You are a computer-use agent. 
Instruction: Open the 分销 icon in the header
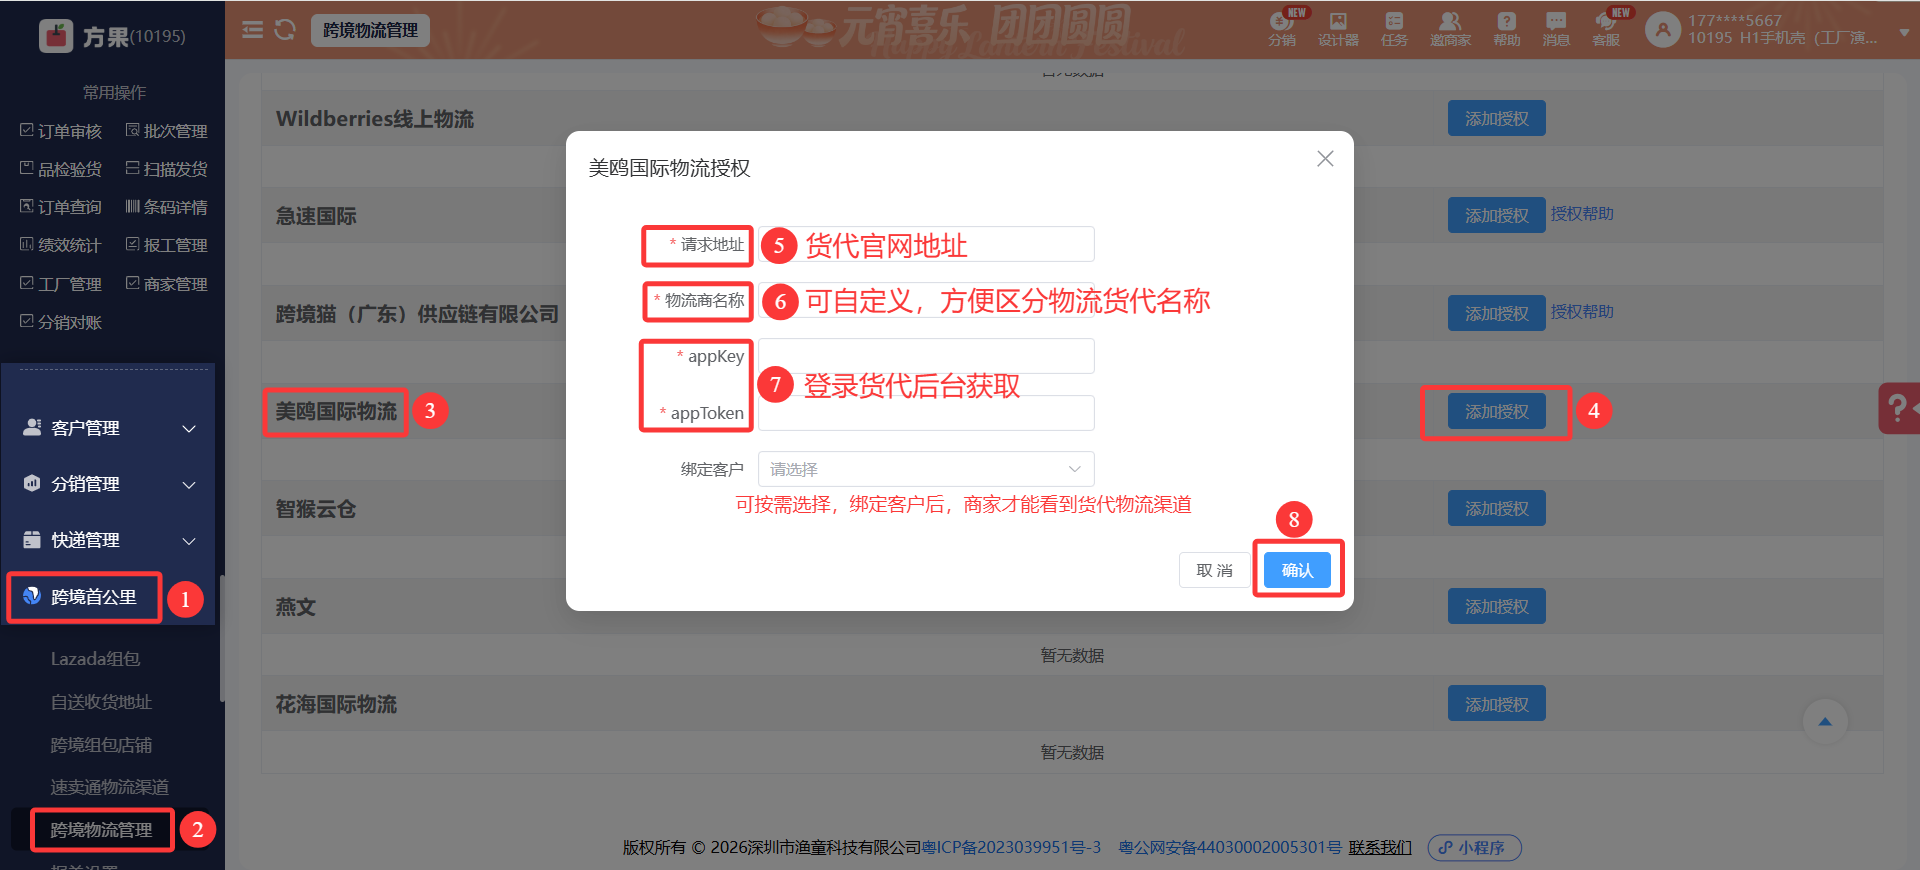pos(1282,29)
